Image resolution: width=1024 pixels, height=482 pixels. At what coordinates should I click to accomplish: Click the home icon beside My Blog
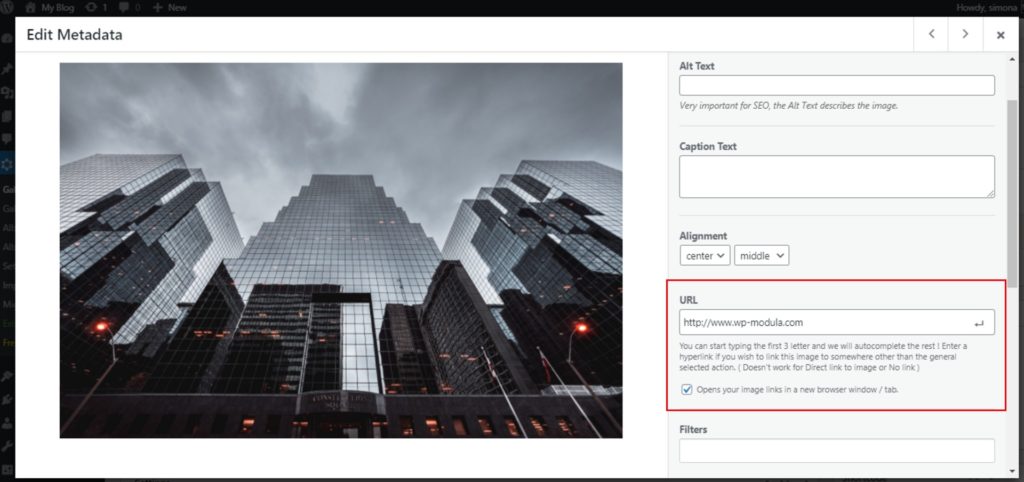click(31, 7)
